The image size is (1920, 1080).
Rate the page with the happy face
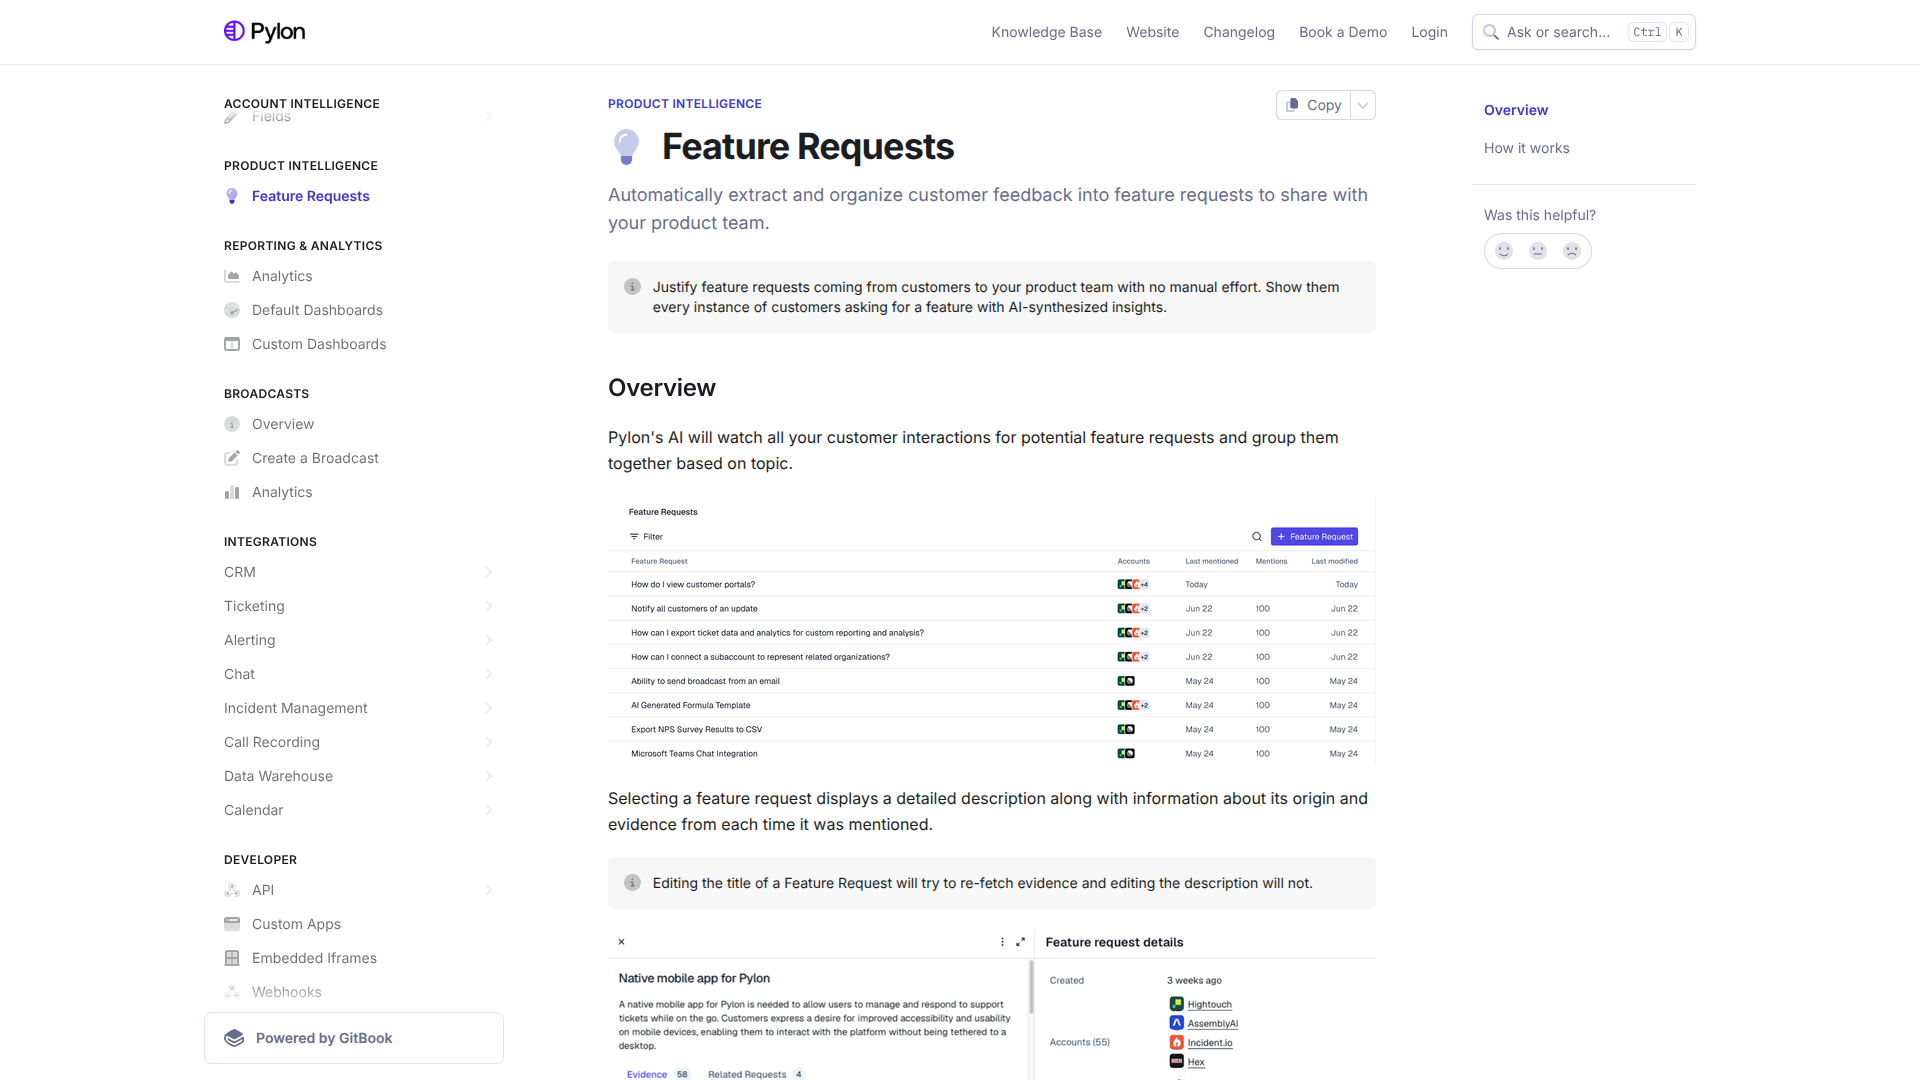[1503, 251]
